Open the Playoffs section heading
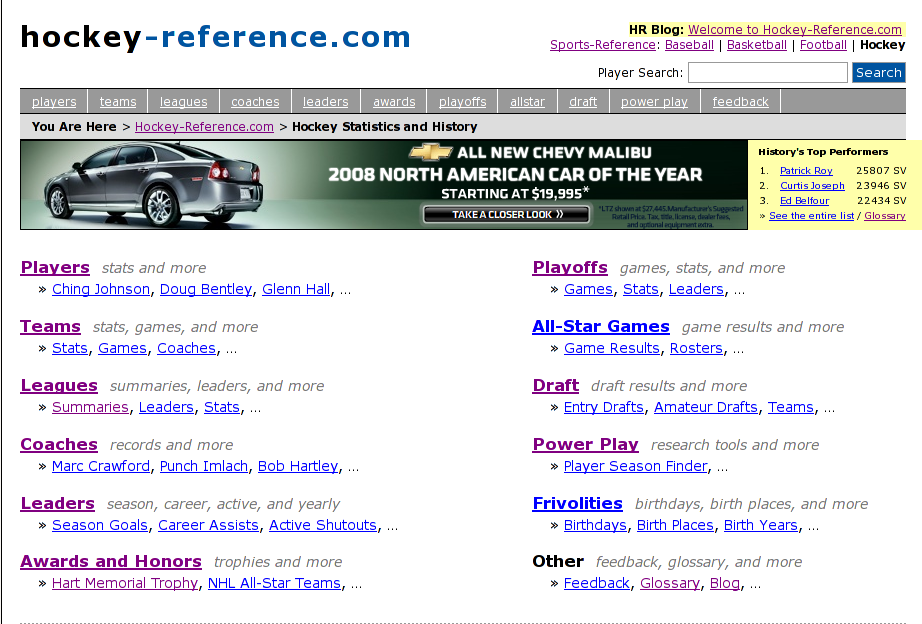Image resolution: width=922 pixels, height=624 pixels. point(570,267)
